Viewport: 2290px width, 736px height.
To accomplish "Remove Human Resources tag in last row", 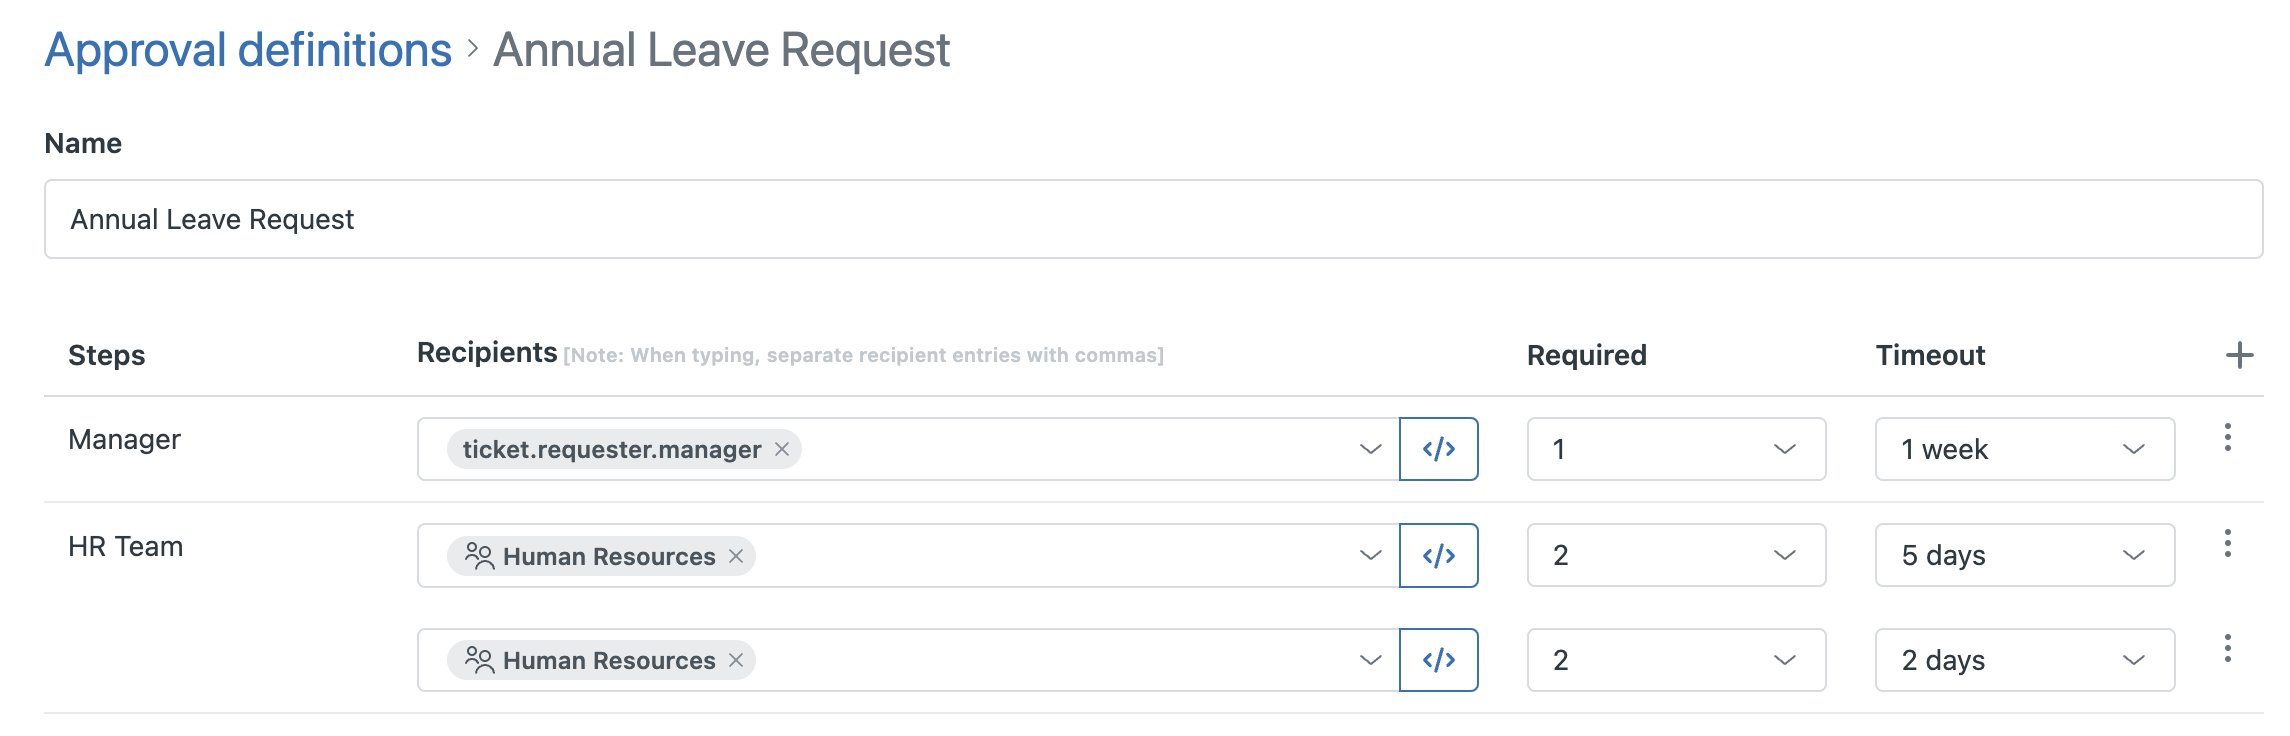I will pyautogui.click(x=736, y=660).
